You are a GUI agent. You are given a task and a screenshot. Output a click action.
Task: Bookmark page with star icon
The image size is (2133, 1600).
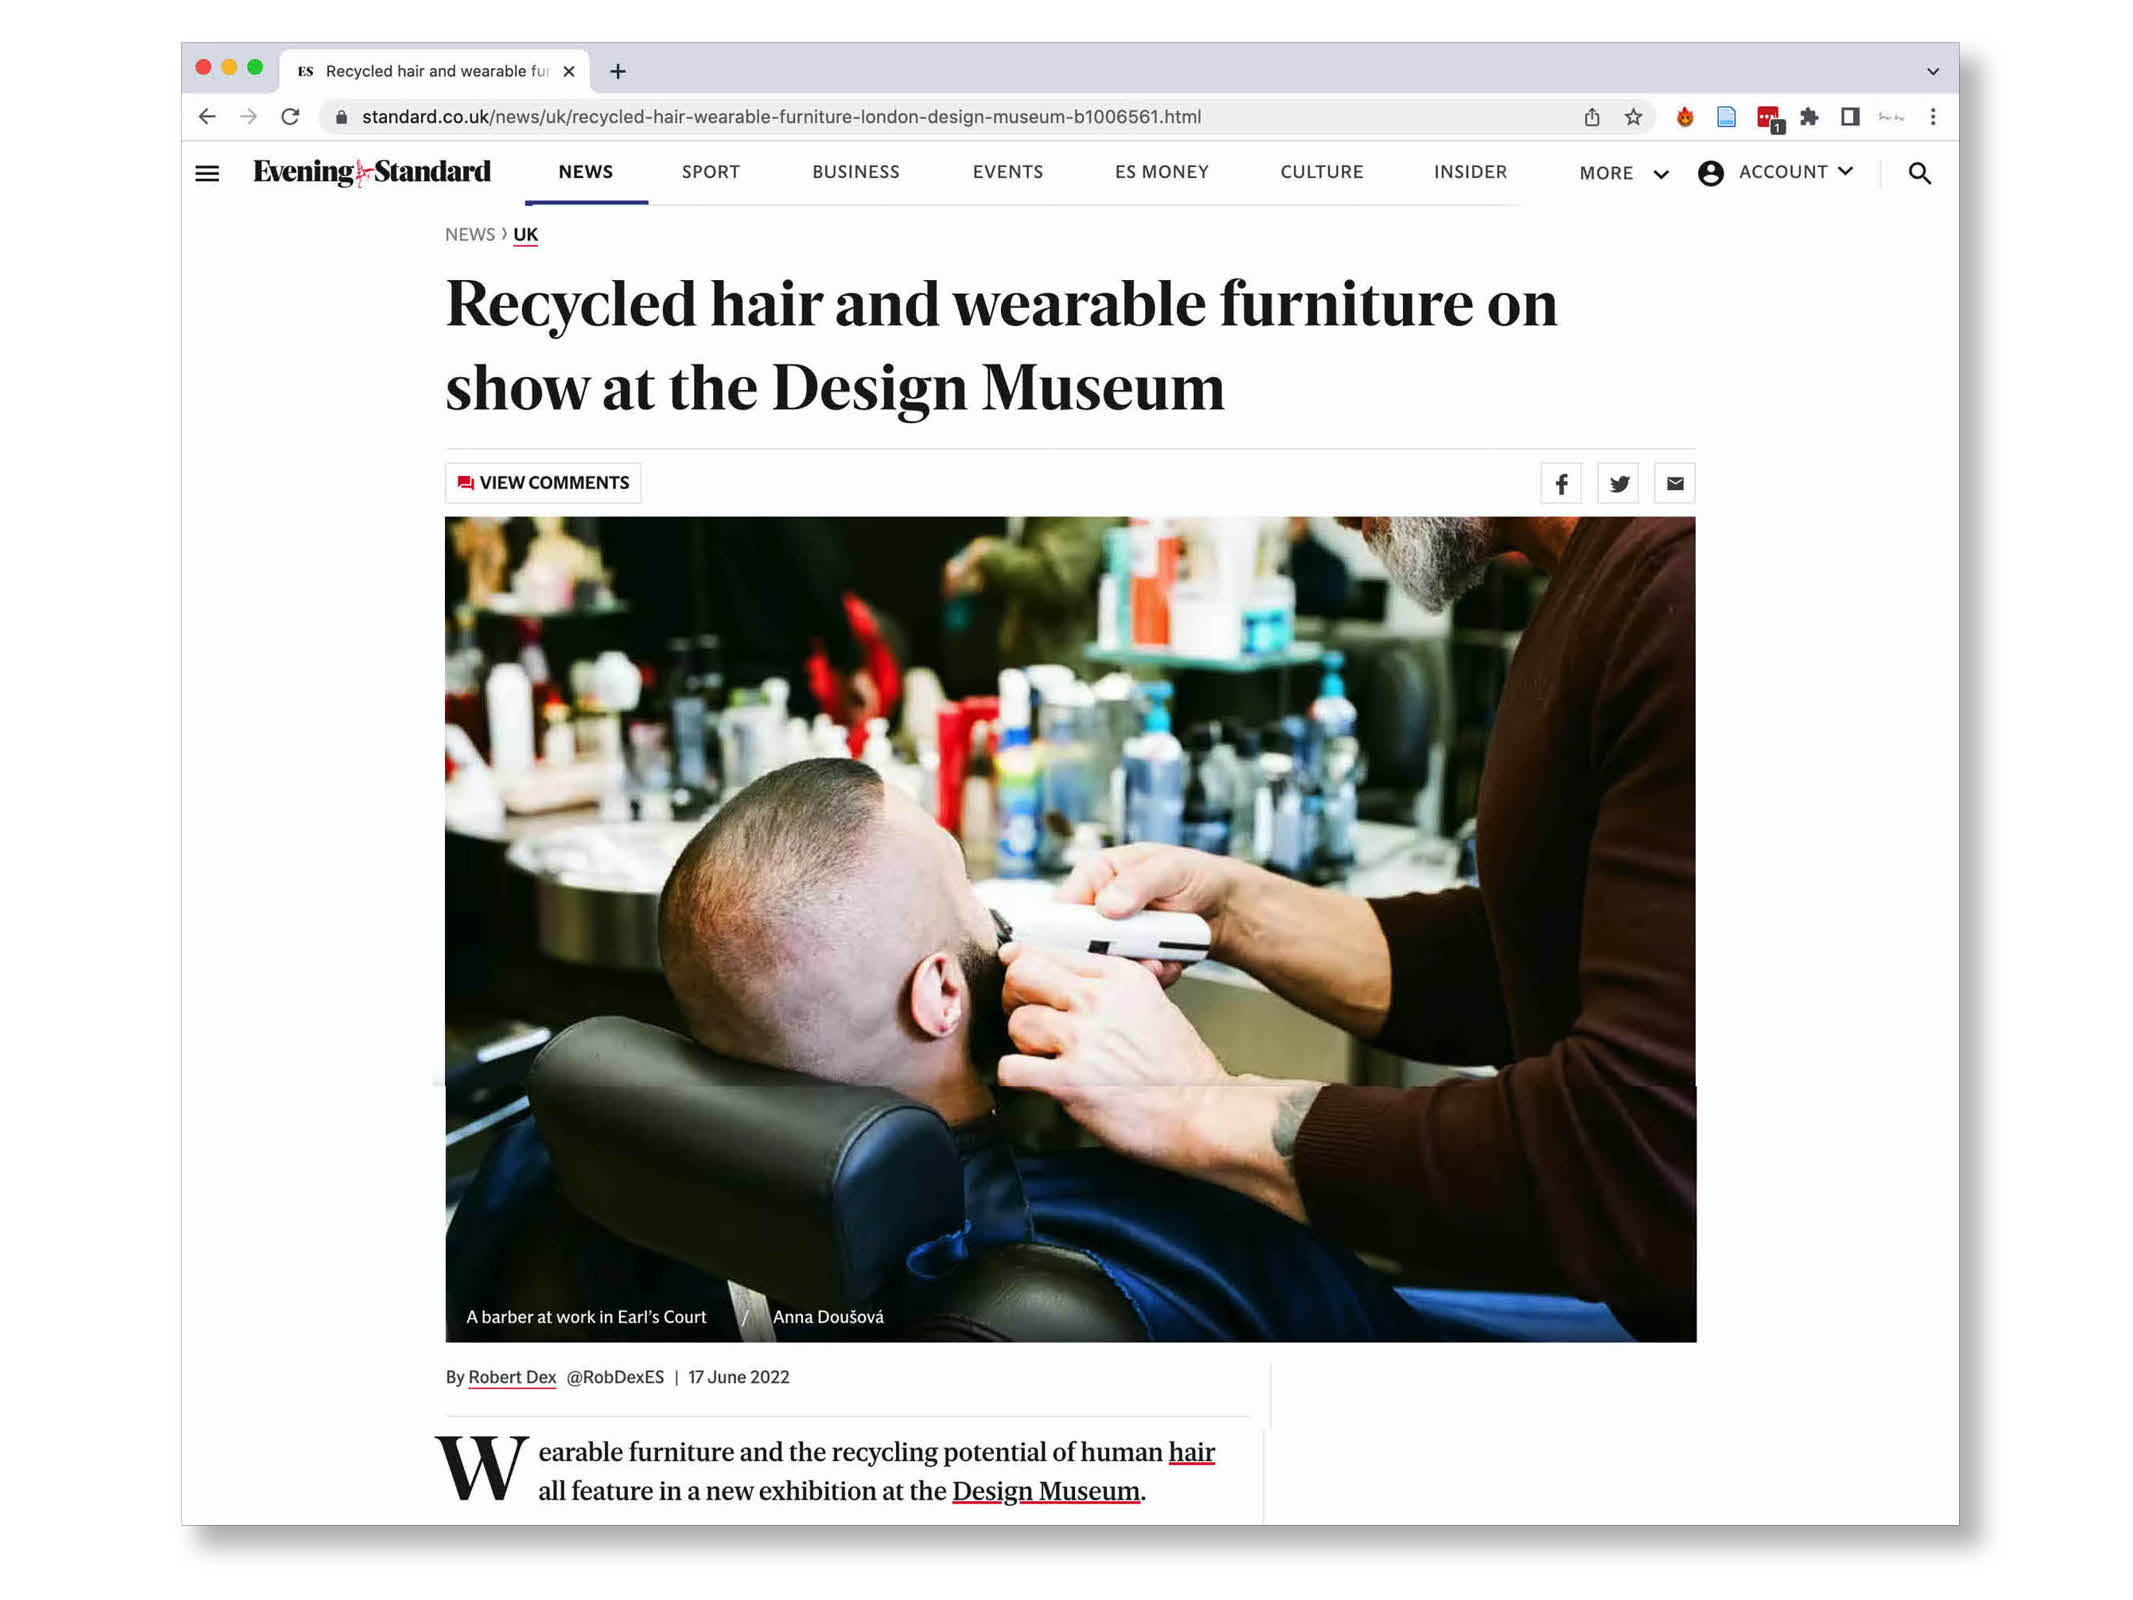click(x=1633, y=117)
